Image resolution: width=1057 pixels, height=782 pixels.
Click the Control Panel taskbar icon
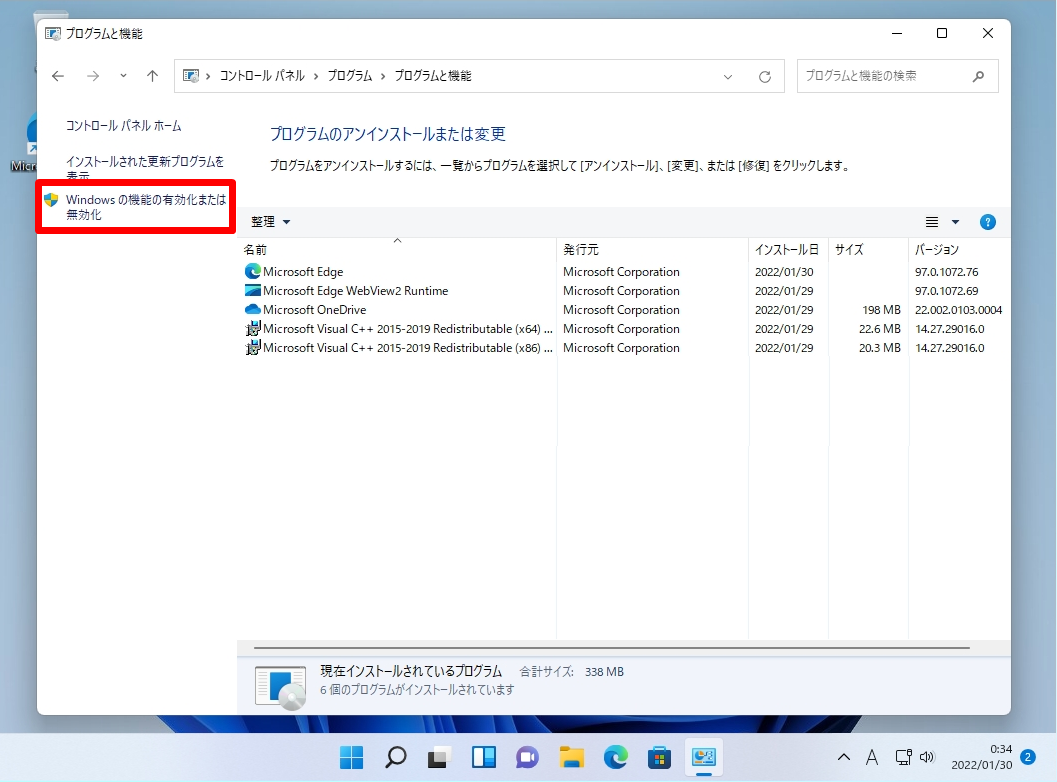704,758
